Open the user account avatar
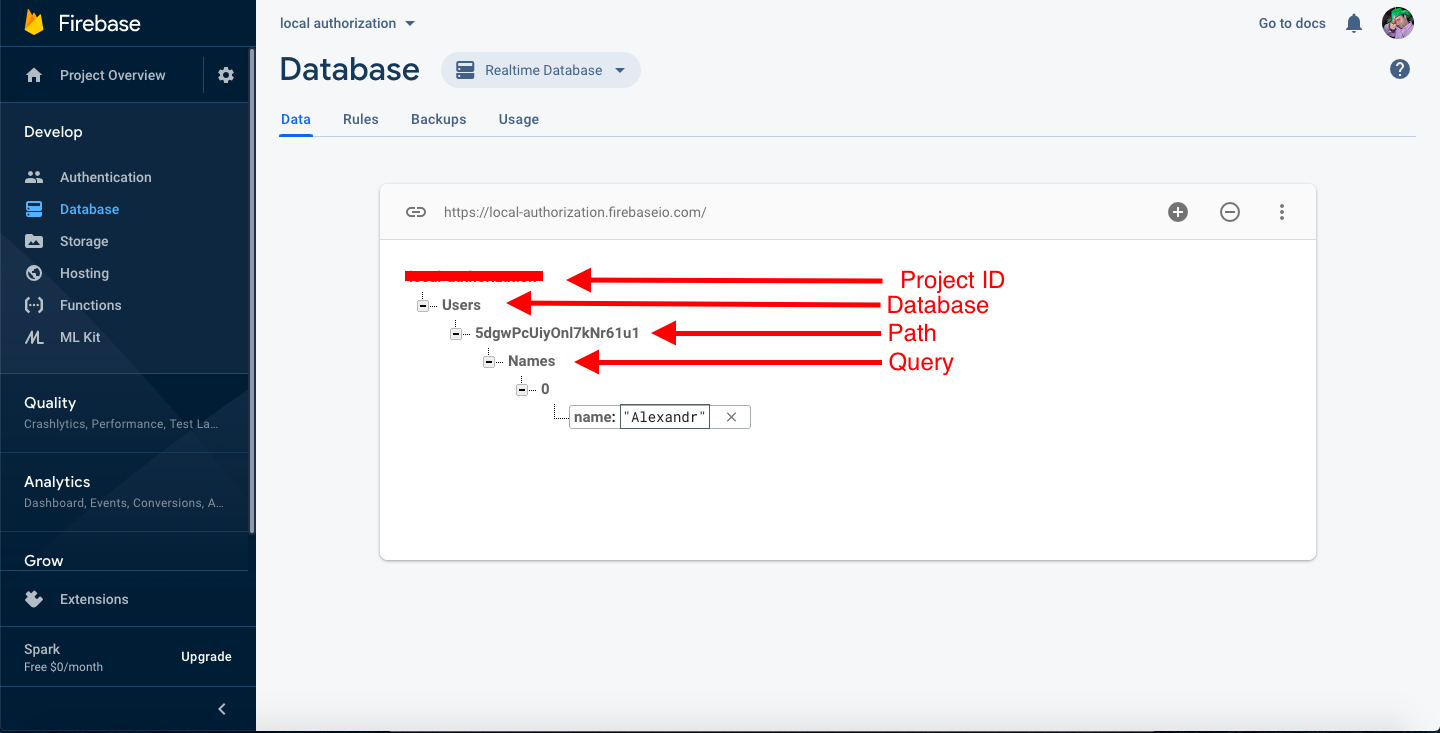The image size is (1440, 733). coord(1398,23)
